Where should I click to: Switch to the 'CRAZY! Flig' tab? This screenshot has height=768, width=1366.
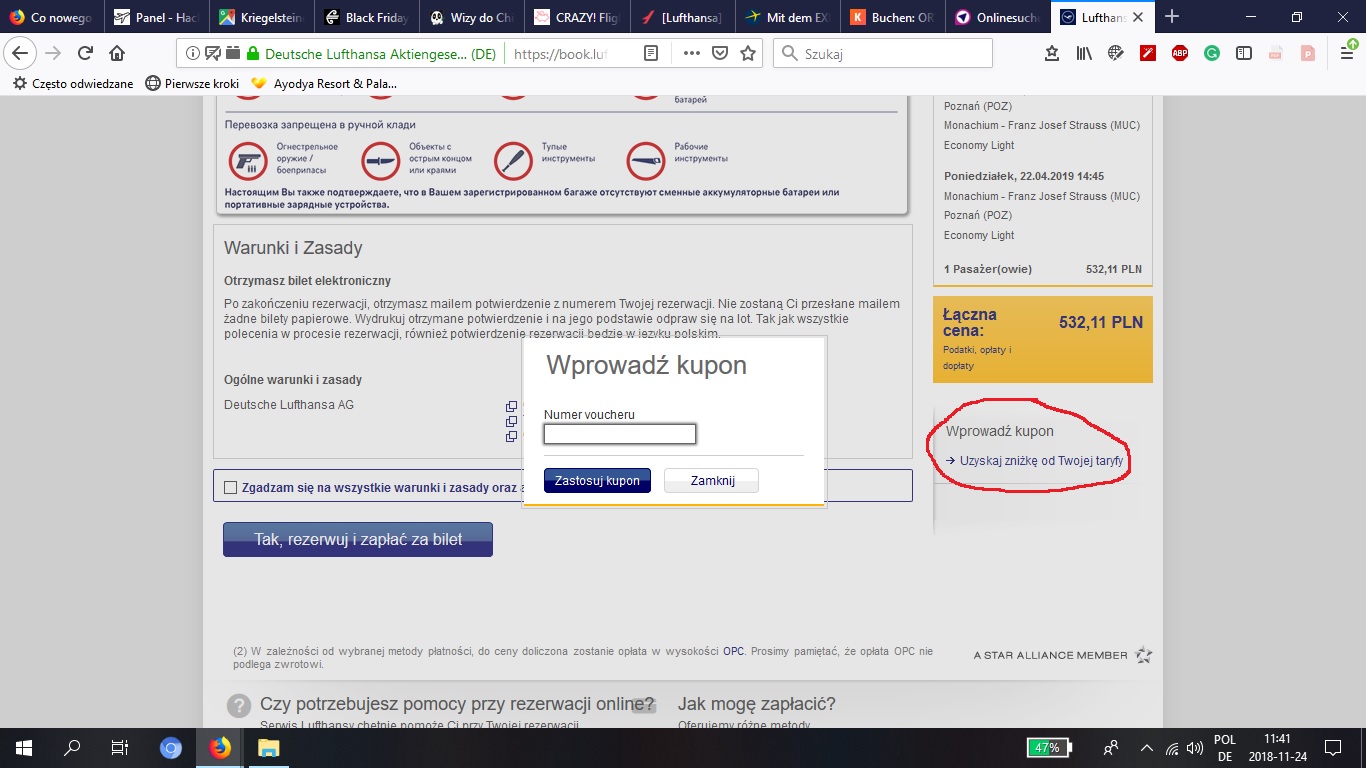(577, 17)
